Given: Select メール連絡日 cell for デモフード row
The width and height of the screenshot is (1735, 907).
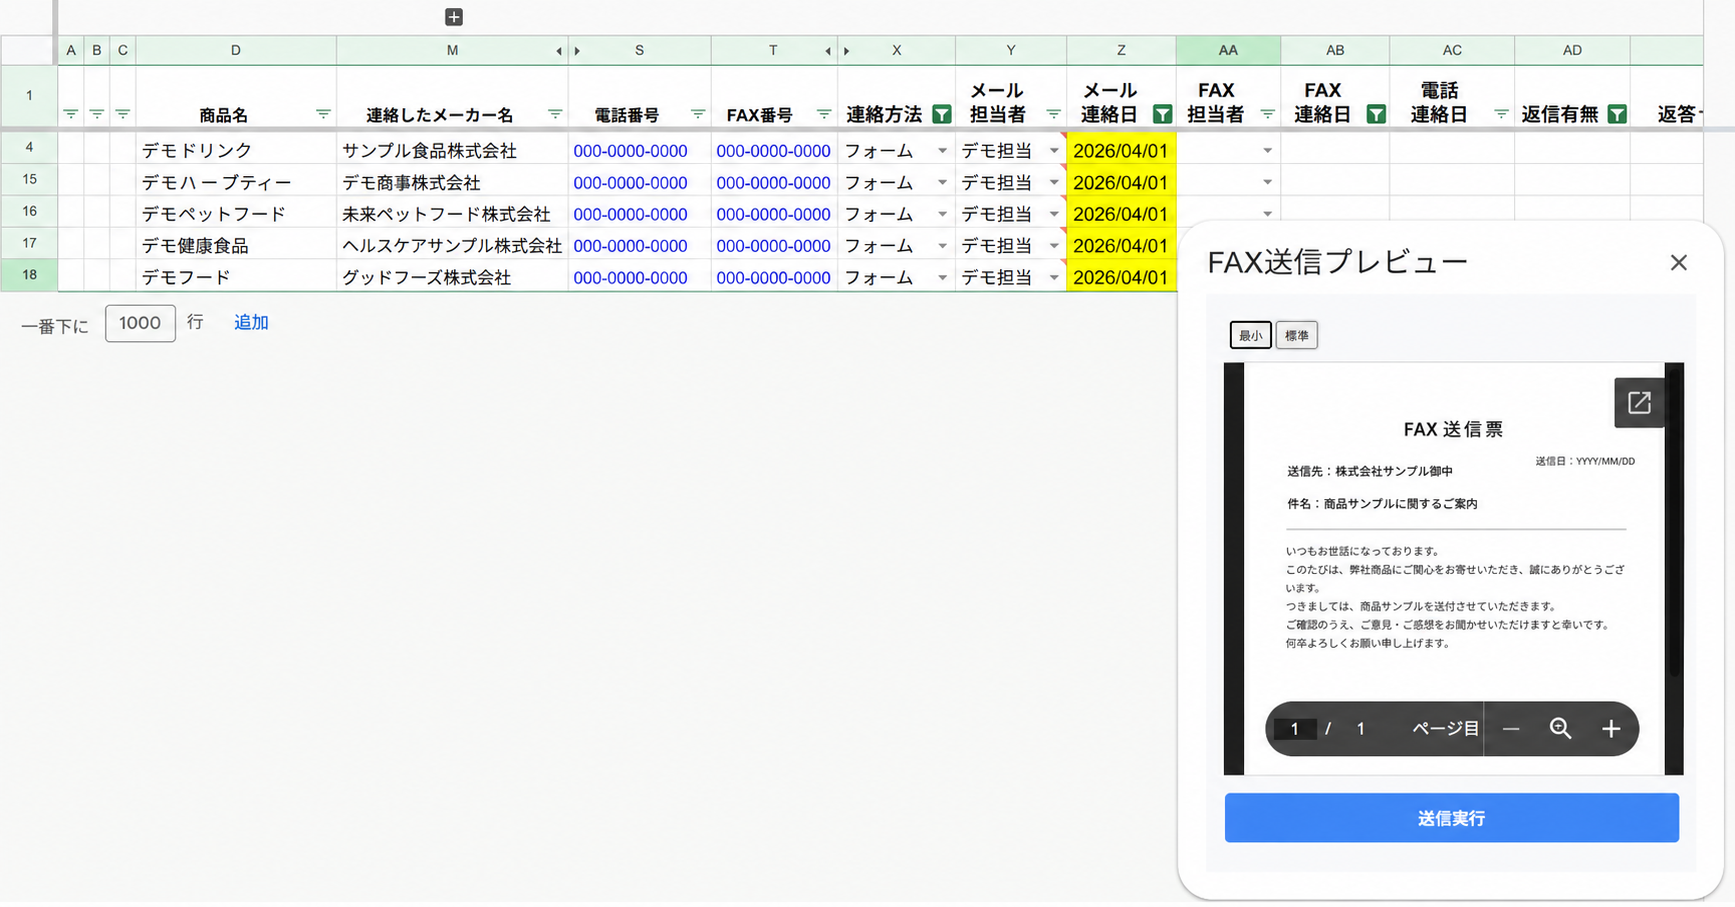Looking at the screenshot, I should [1121, 277].
